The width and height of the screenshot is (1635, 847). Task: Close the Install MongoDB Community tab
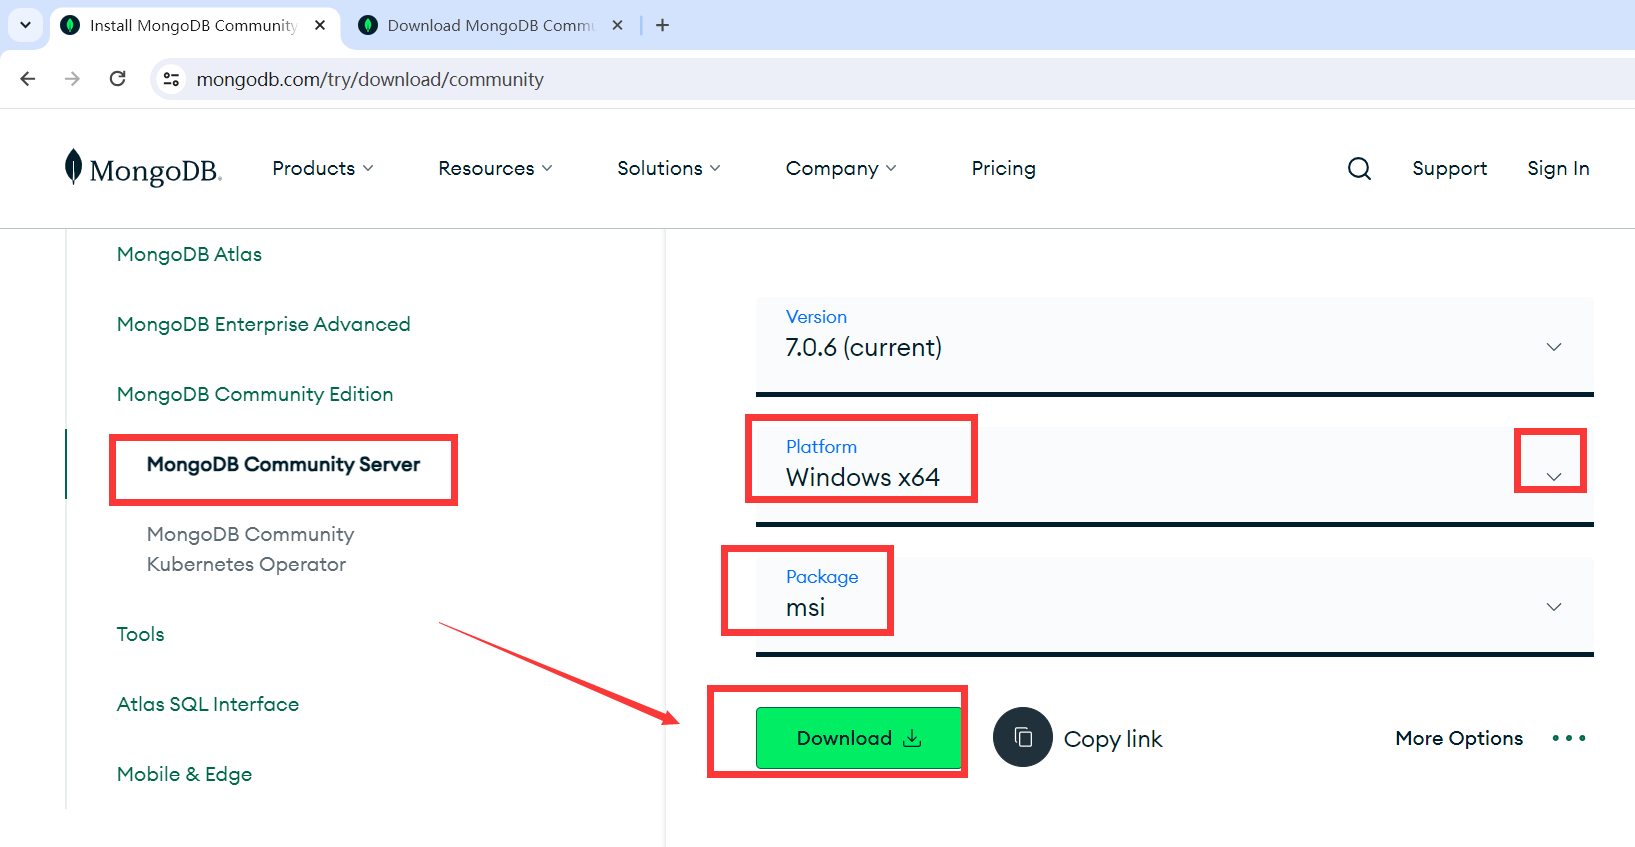320,25
